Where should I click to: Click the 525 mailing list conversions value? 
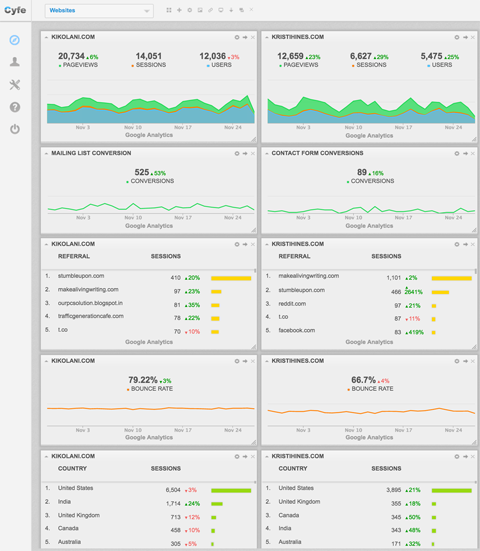142,172
